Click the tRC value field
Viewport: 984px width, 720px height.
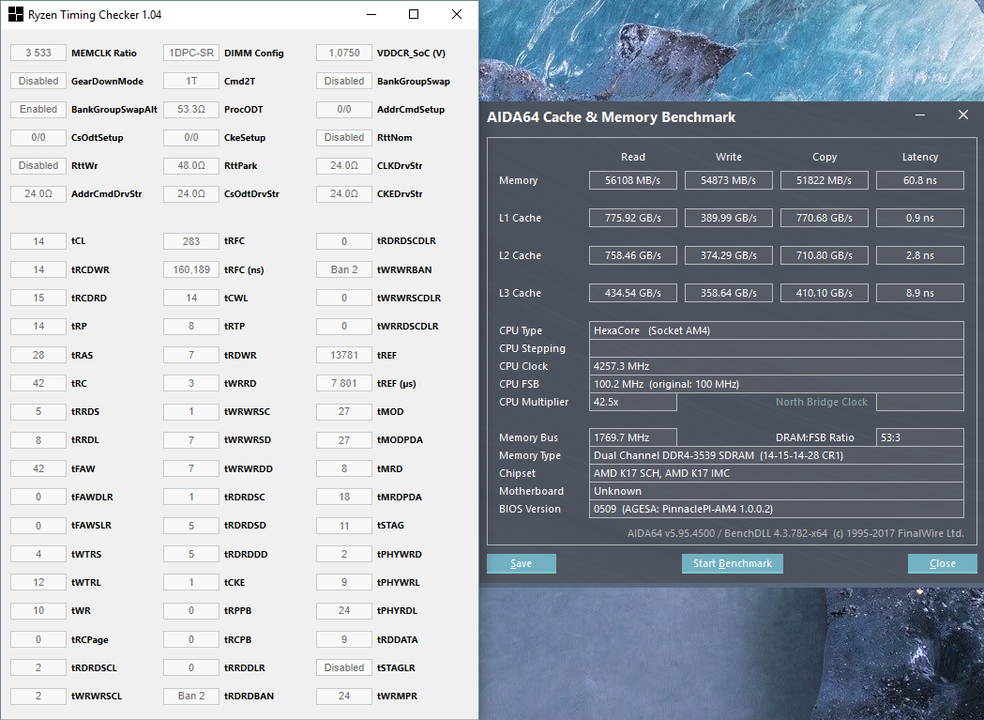[x=38, y=384]
